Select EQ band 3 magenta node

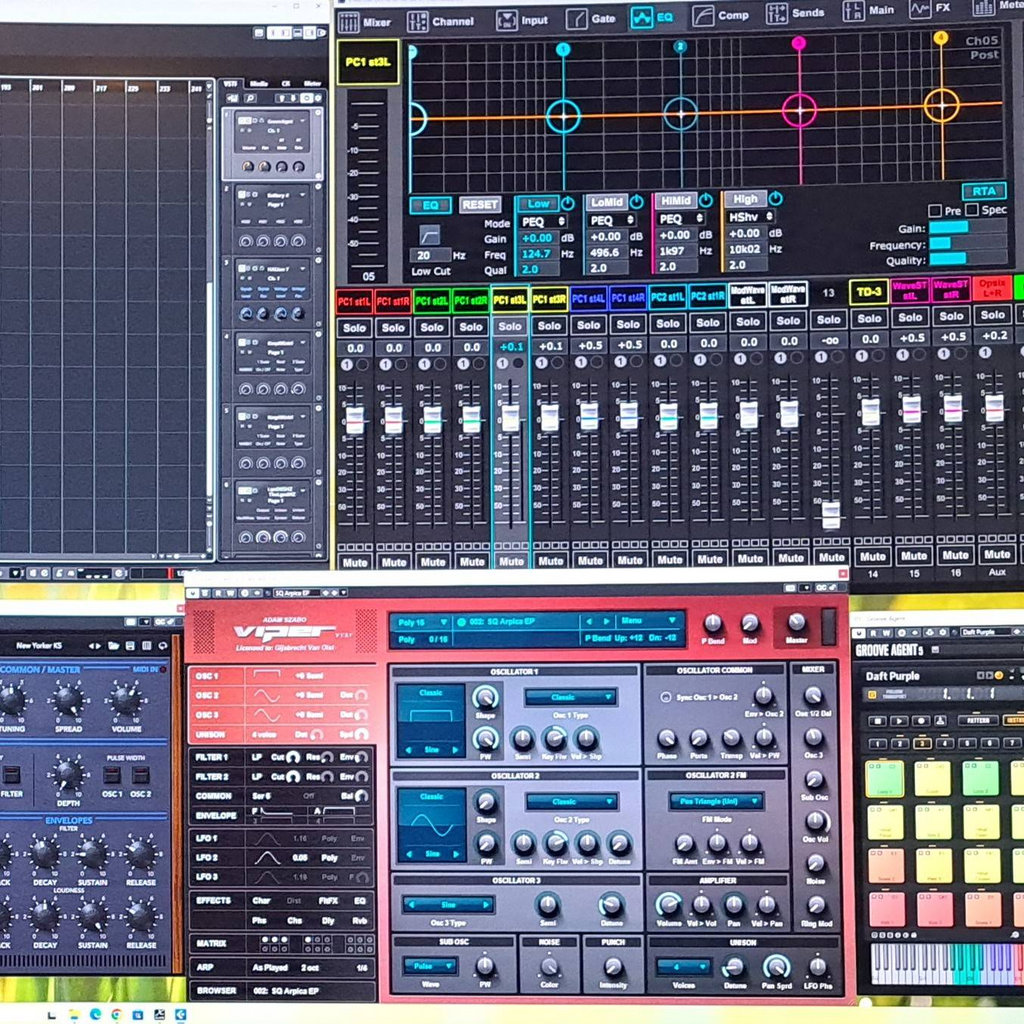799,110
